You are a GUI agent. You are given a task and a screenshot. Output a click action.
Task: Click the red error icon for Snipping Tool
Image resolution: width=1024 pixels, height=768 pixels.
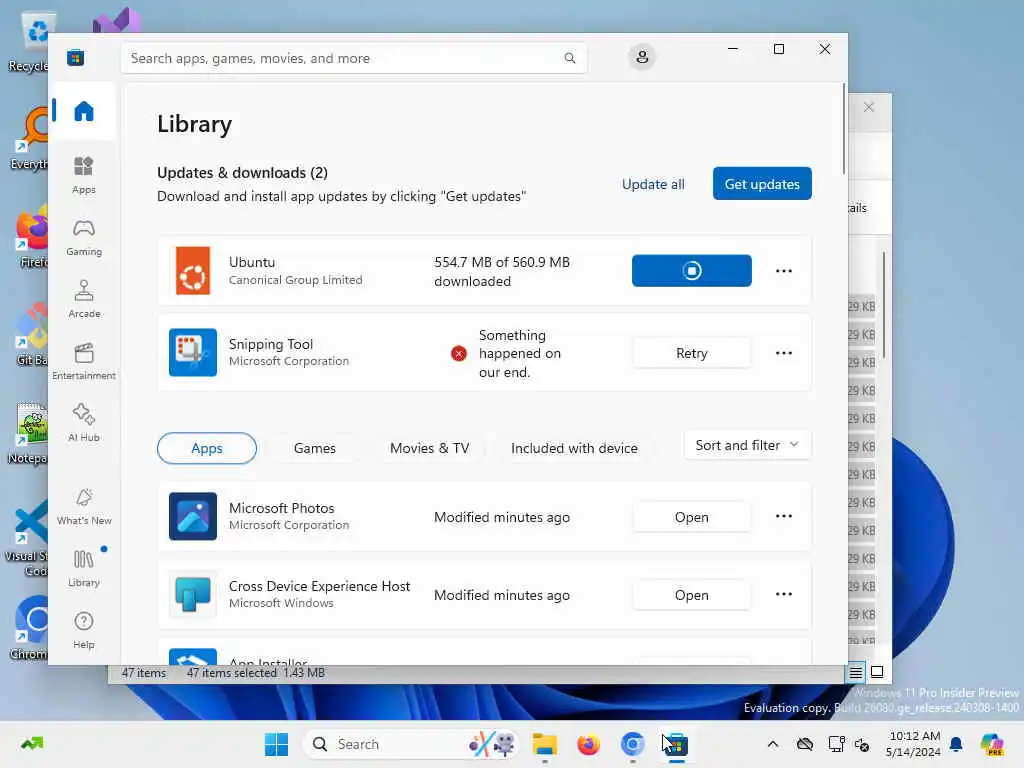pos(459,353)
